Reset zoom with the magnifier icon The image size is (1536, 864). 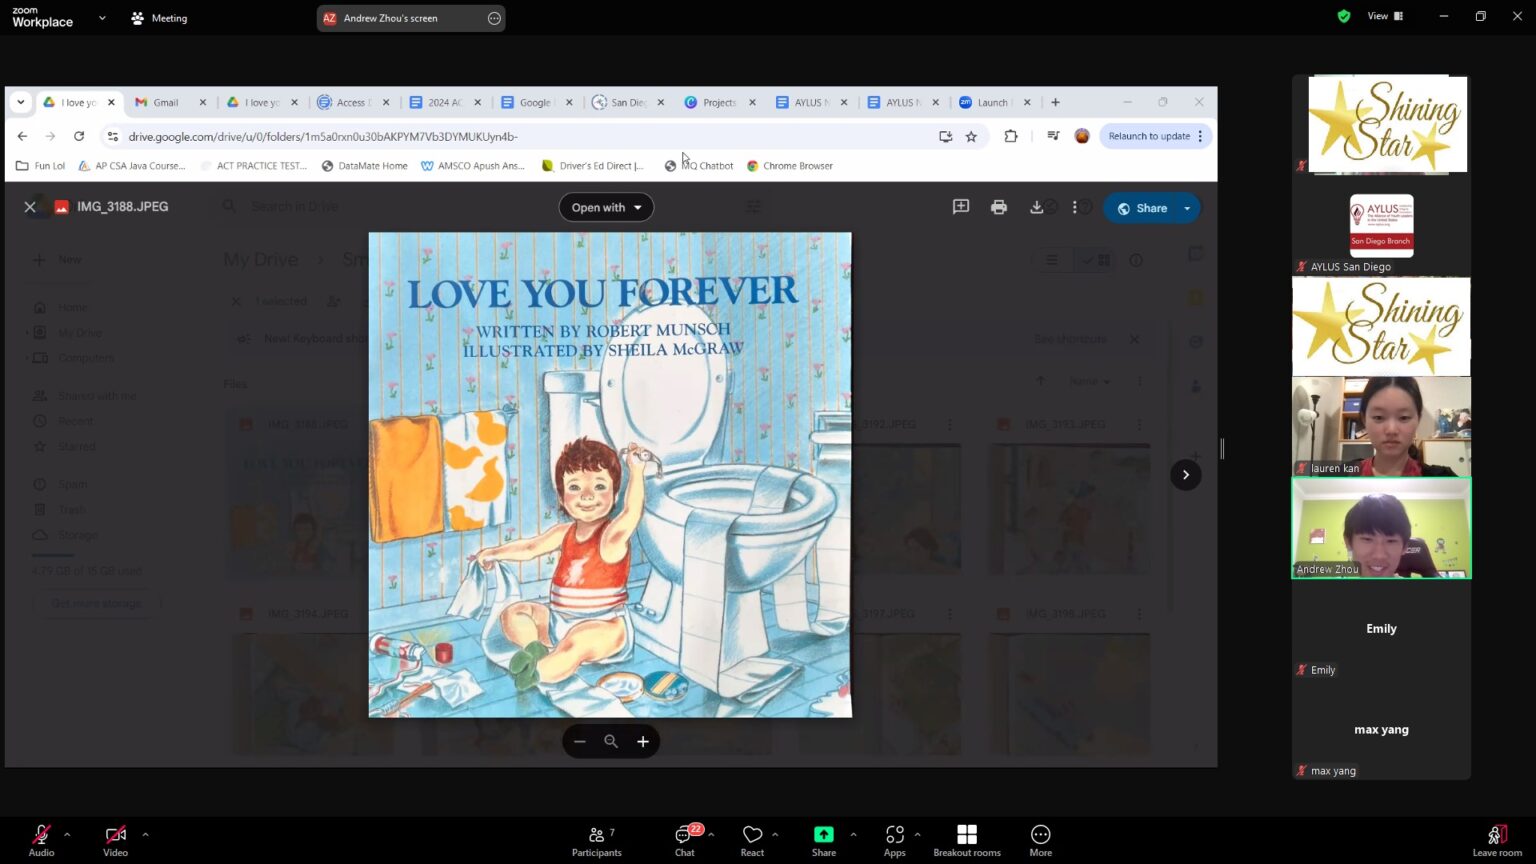(611, 741)
